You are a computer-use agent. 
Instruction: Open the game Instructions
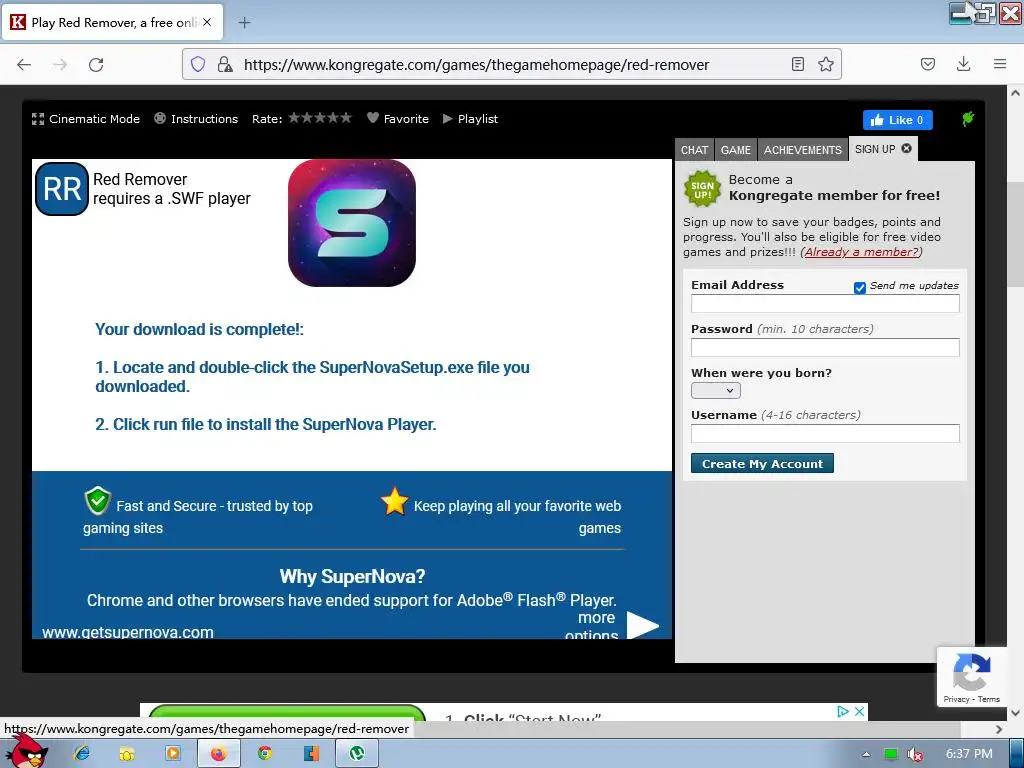(x=196, y=119)
